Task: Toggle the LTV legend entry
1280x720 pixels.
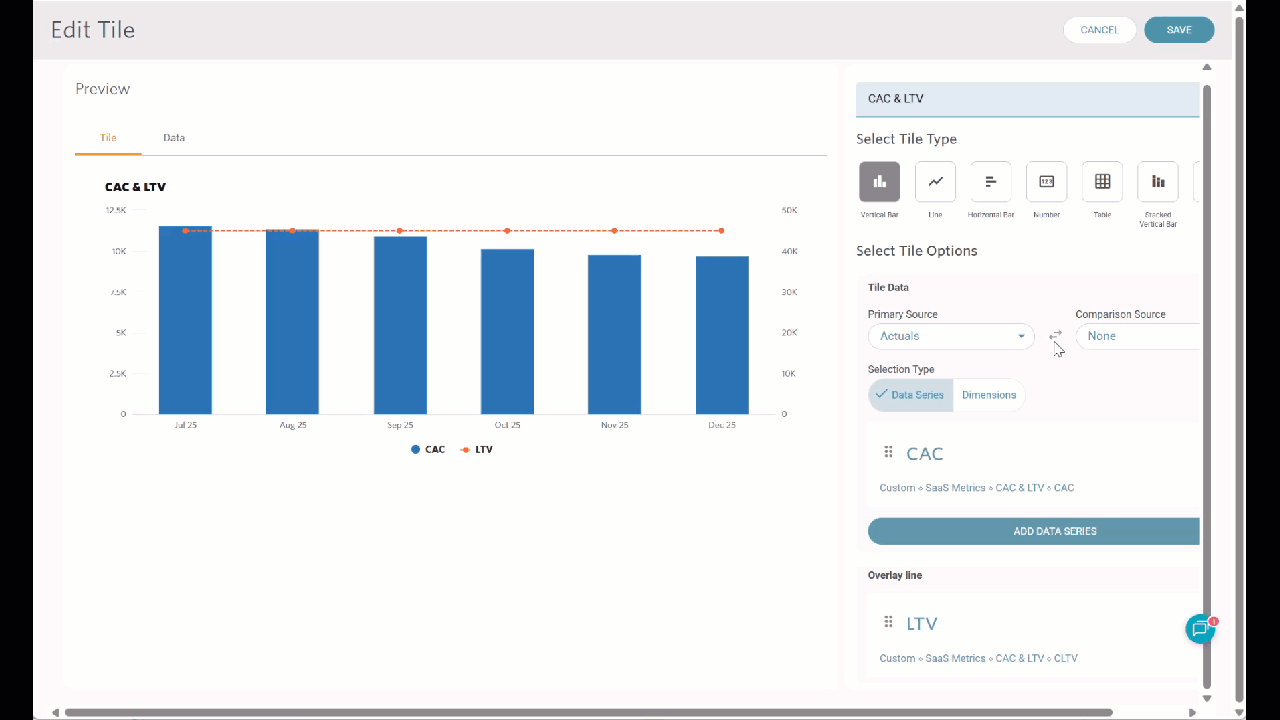Action: click(477, 450)
